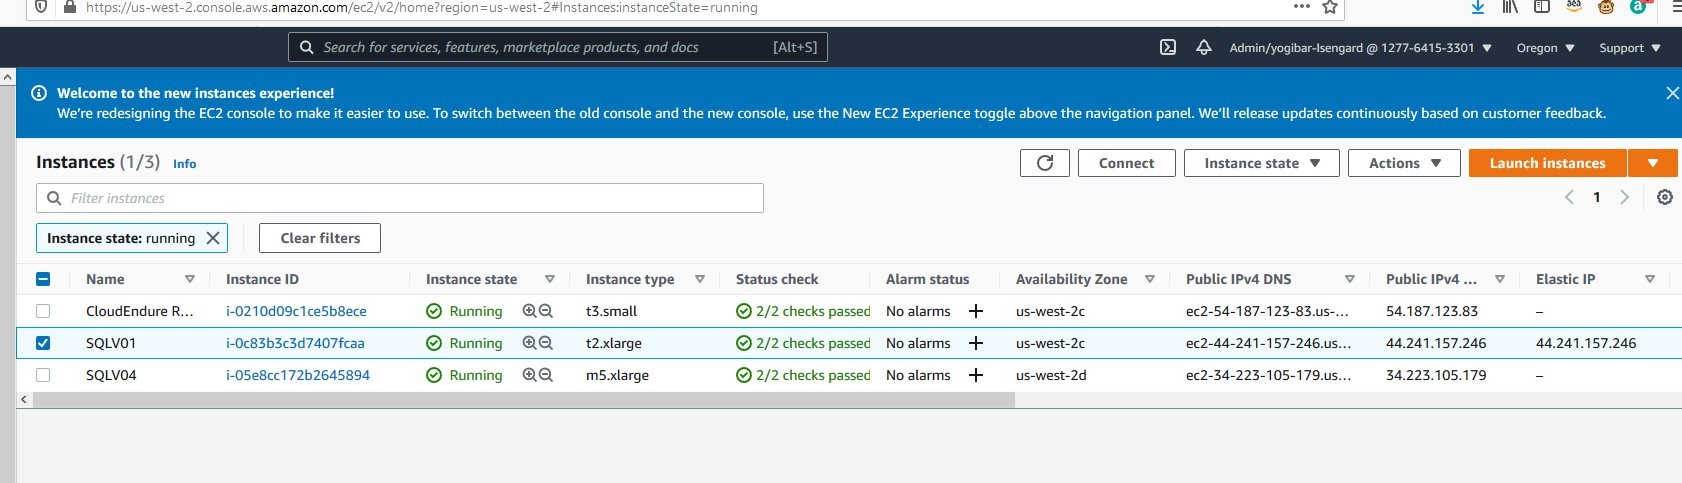Image resolution: width=1682 pixels, height=483 pixels.
Task: Sort by Elastic IP column arrow
Action: (x=1650, y=279)
